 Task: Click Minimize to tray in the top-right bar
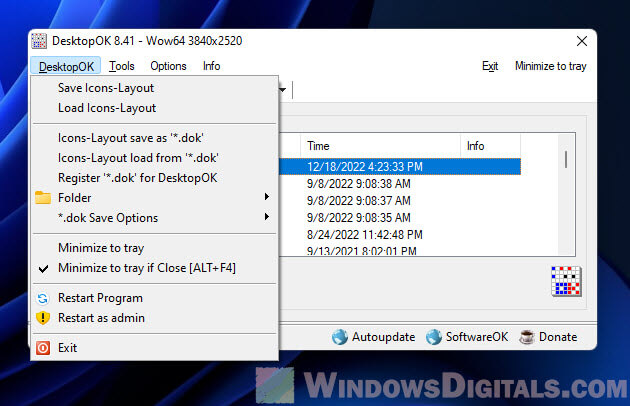[x=550, y=66]
